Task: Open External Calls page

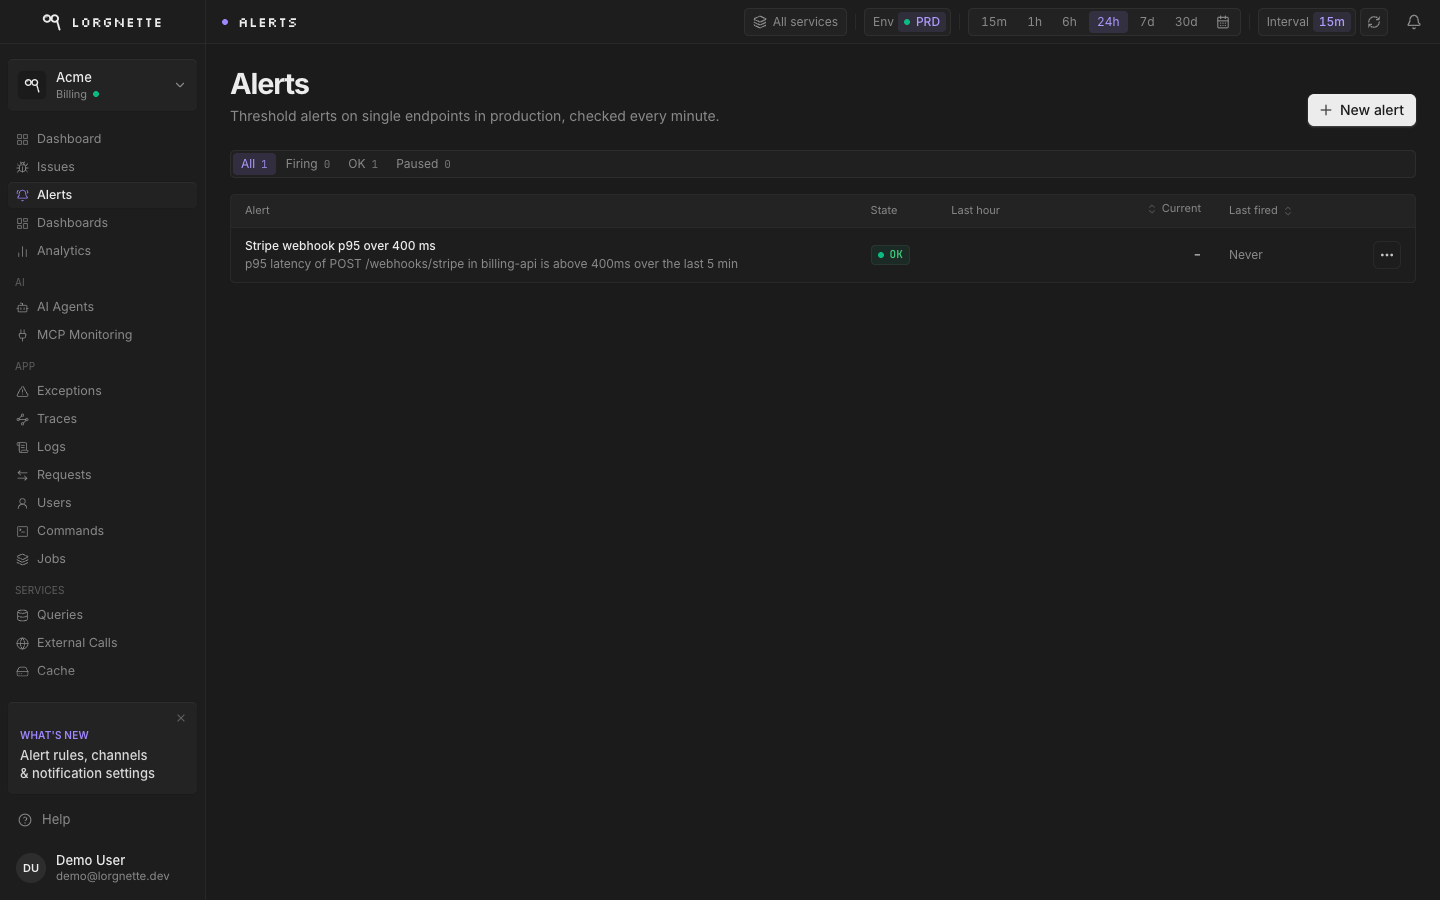Action: pos(102,643)
